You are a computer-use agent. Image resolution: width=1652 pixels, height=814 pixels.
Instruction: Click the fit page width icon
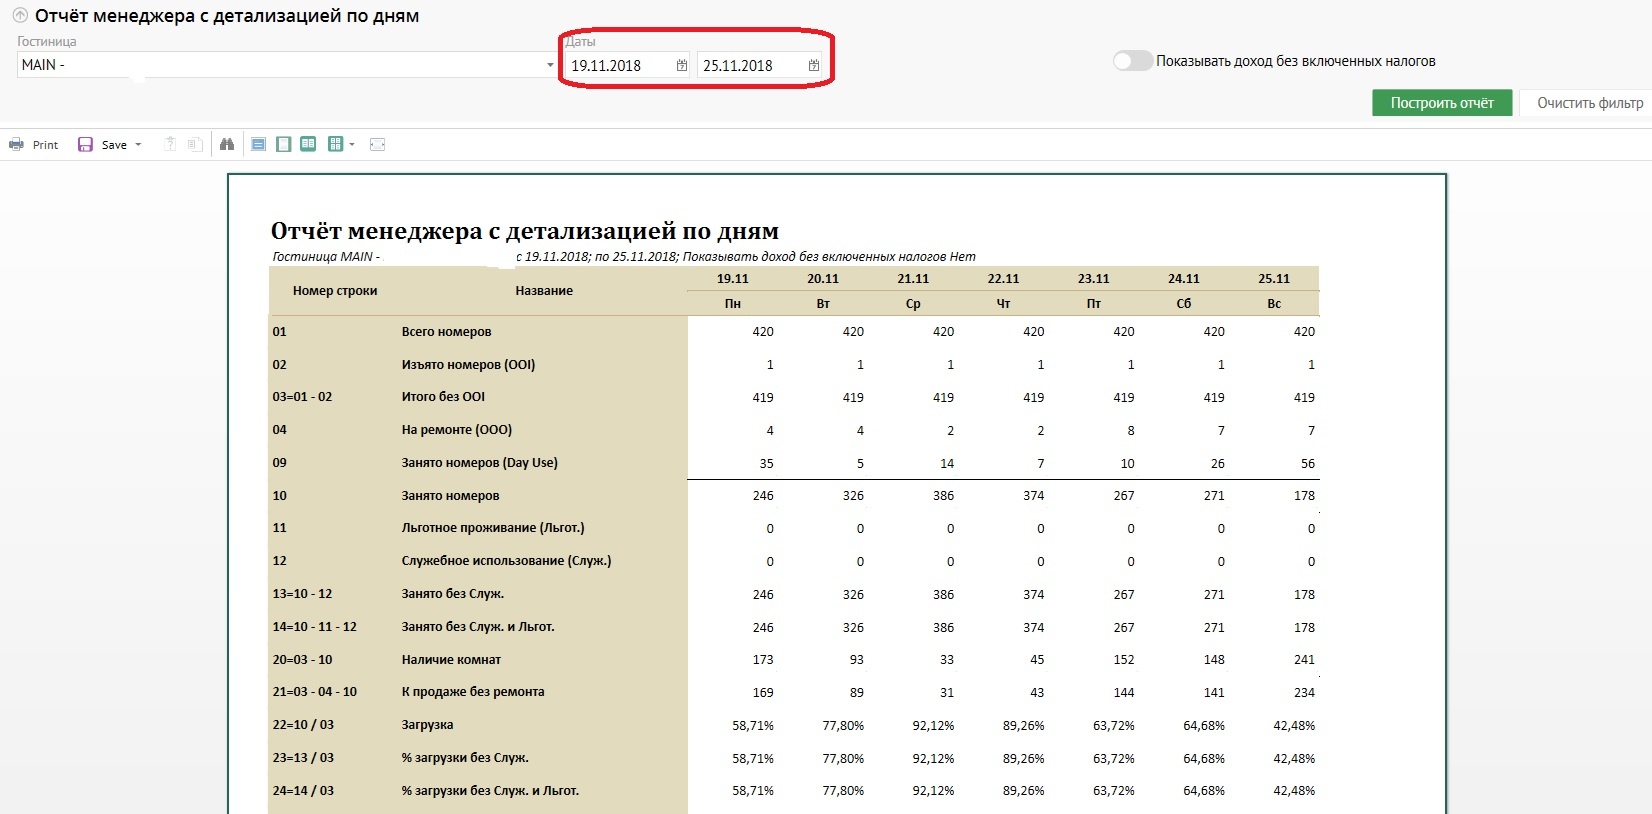pos(377,145)
